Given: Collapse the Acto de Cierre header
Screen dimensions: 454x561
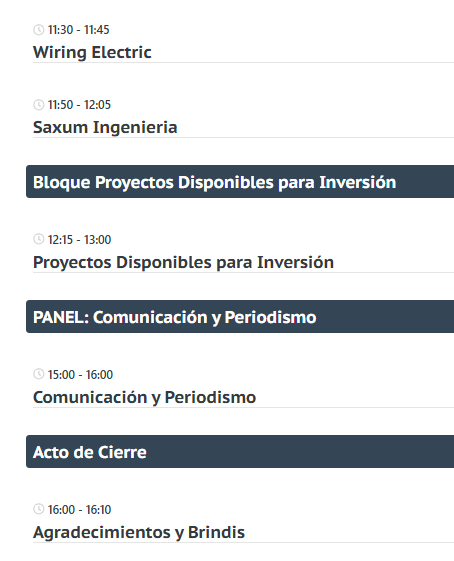Looking at the screenshot, I should click(x=240, y=452).
